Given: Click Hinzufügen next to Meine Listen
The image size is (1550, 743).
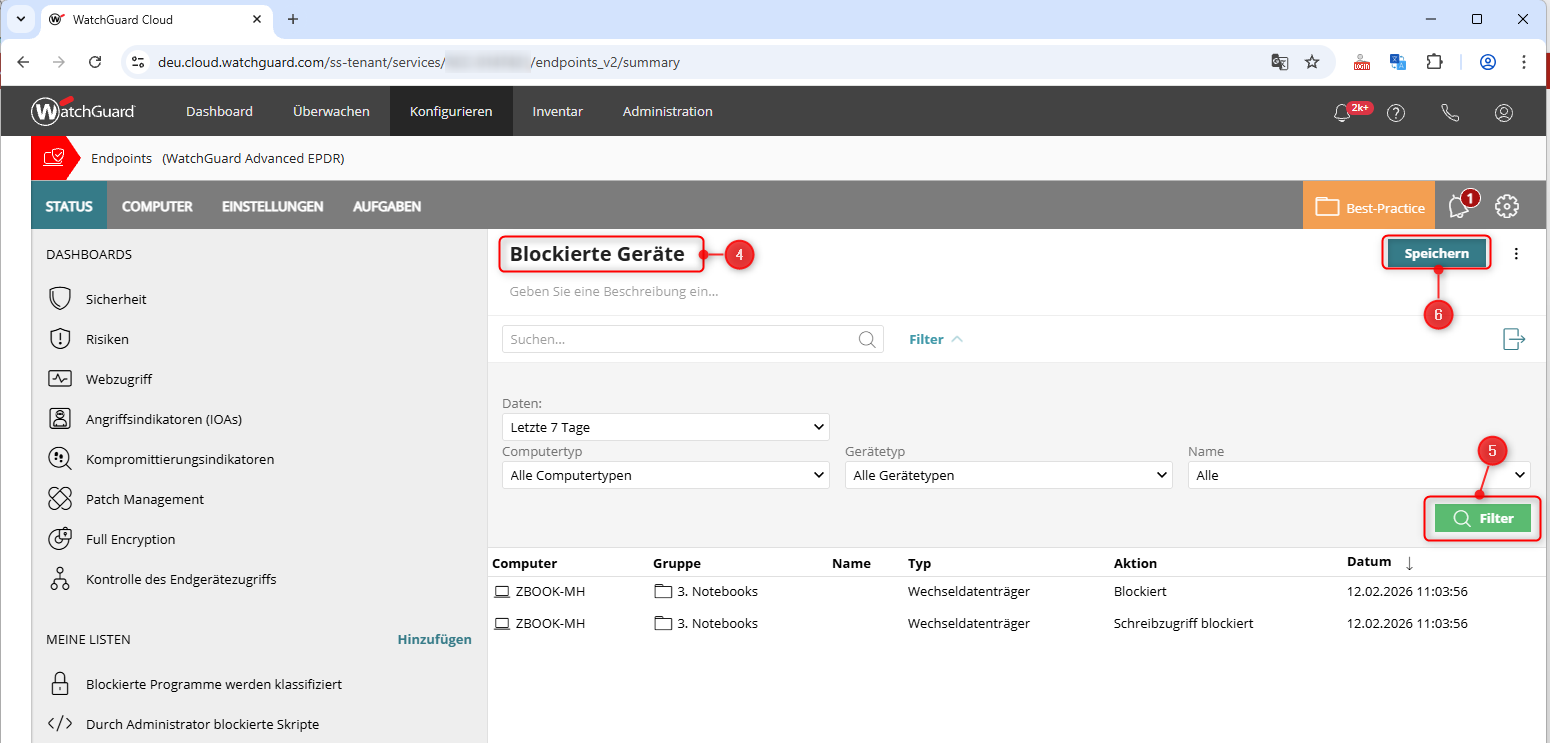Looking at the screenshot, I should 434,639.
